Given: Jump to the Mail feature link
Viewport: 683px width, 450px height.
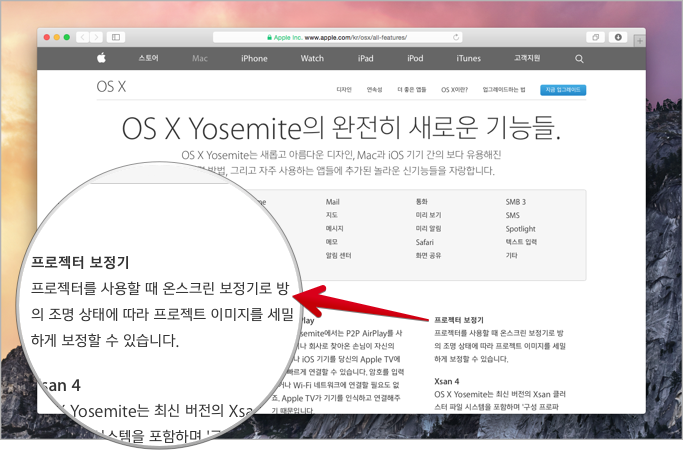Looking at the screenshot, I should tap(332, 202).
